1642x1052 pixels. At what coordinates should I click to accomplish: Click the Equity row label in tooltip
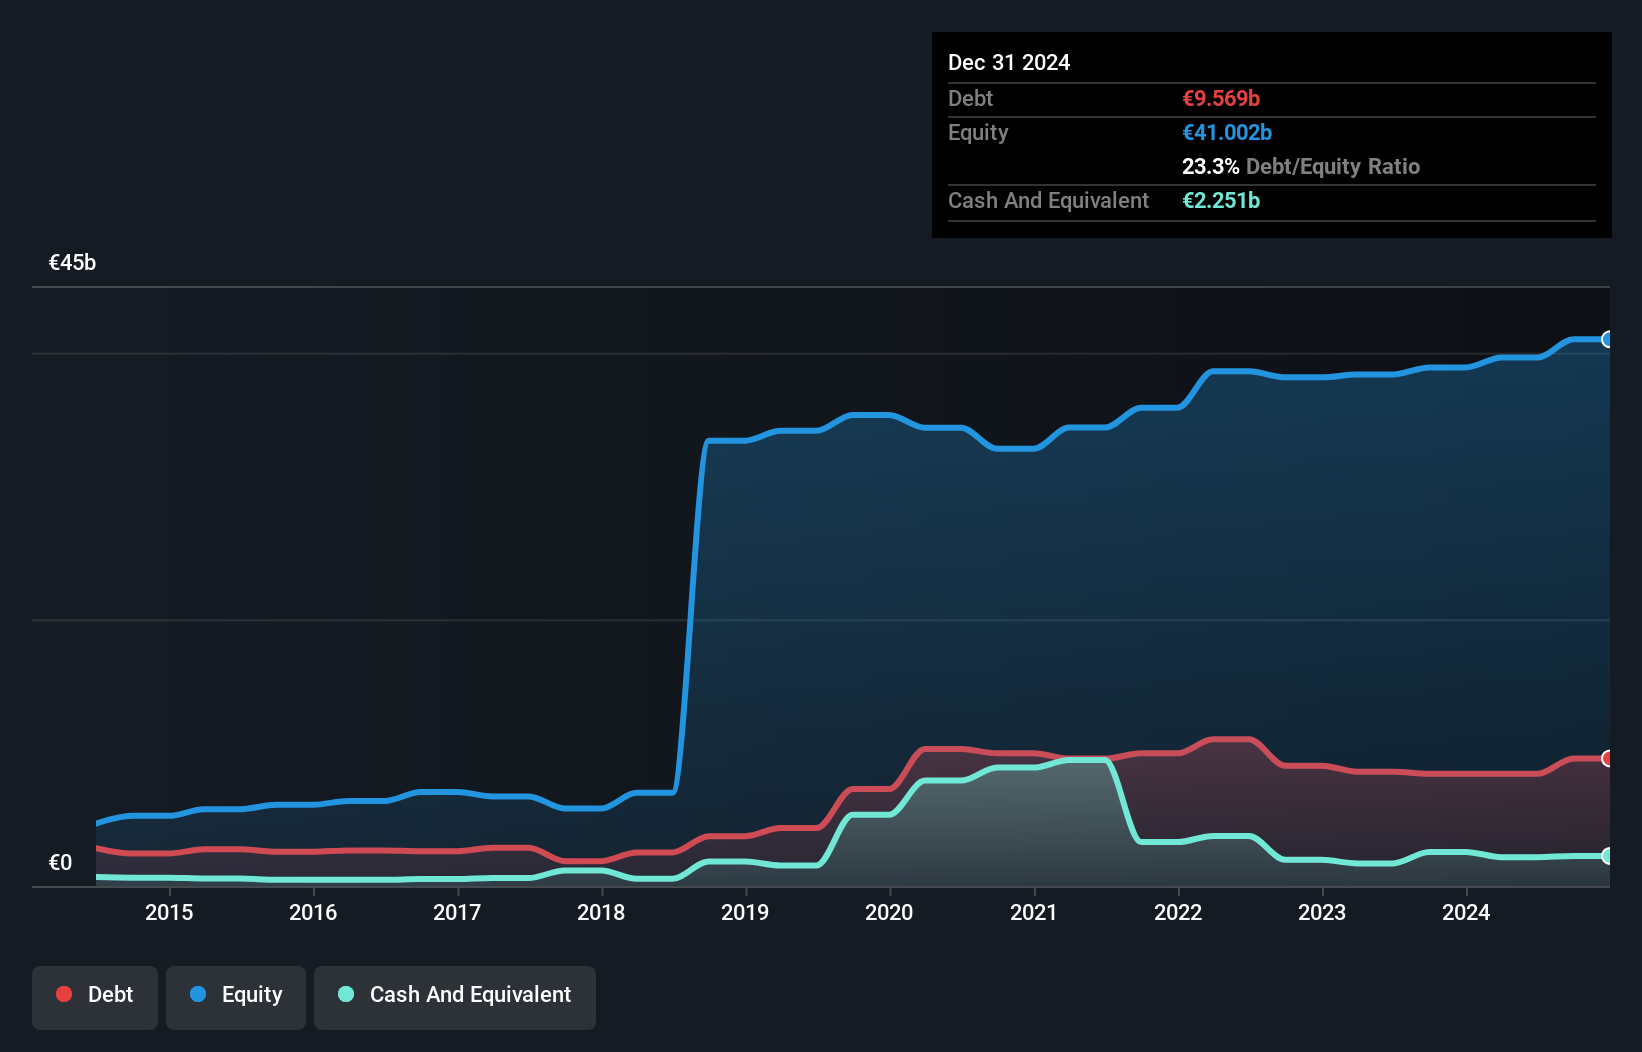tap(978, 133)
